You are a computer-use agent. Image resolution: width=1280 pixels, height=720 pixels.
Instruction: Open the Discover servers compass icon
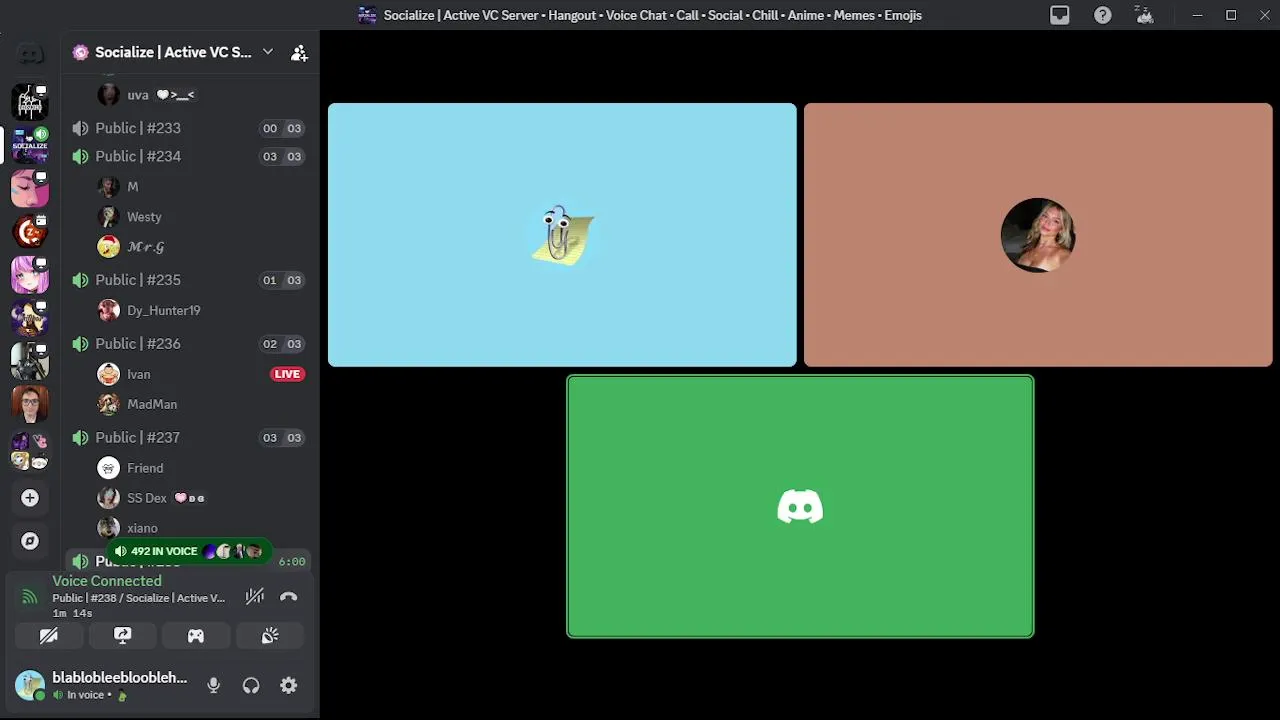point(30,541)
